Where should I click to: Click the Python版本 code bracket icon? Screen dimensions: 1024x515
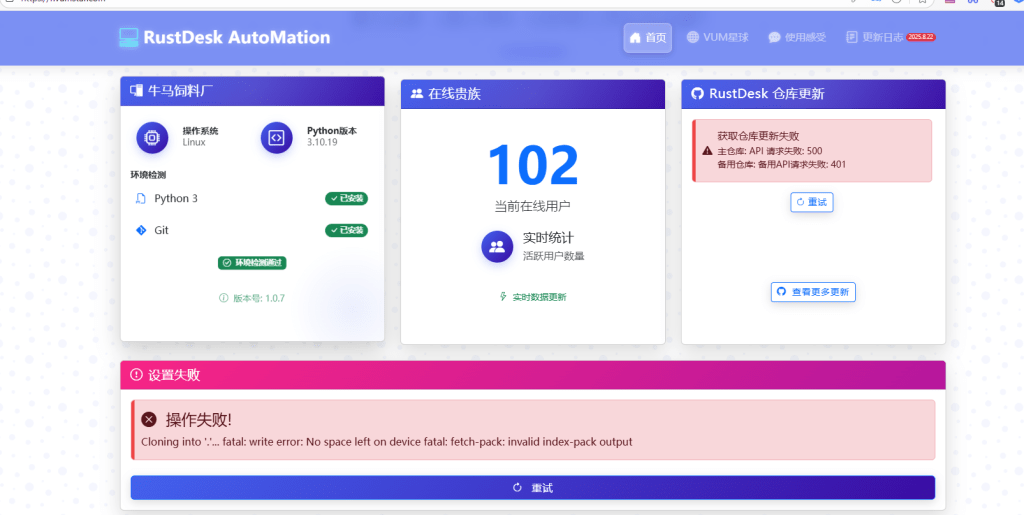tap(277, 137)
